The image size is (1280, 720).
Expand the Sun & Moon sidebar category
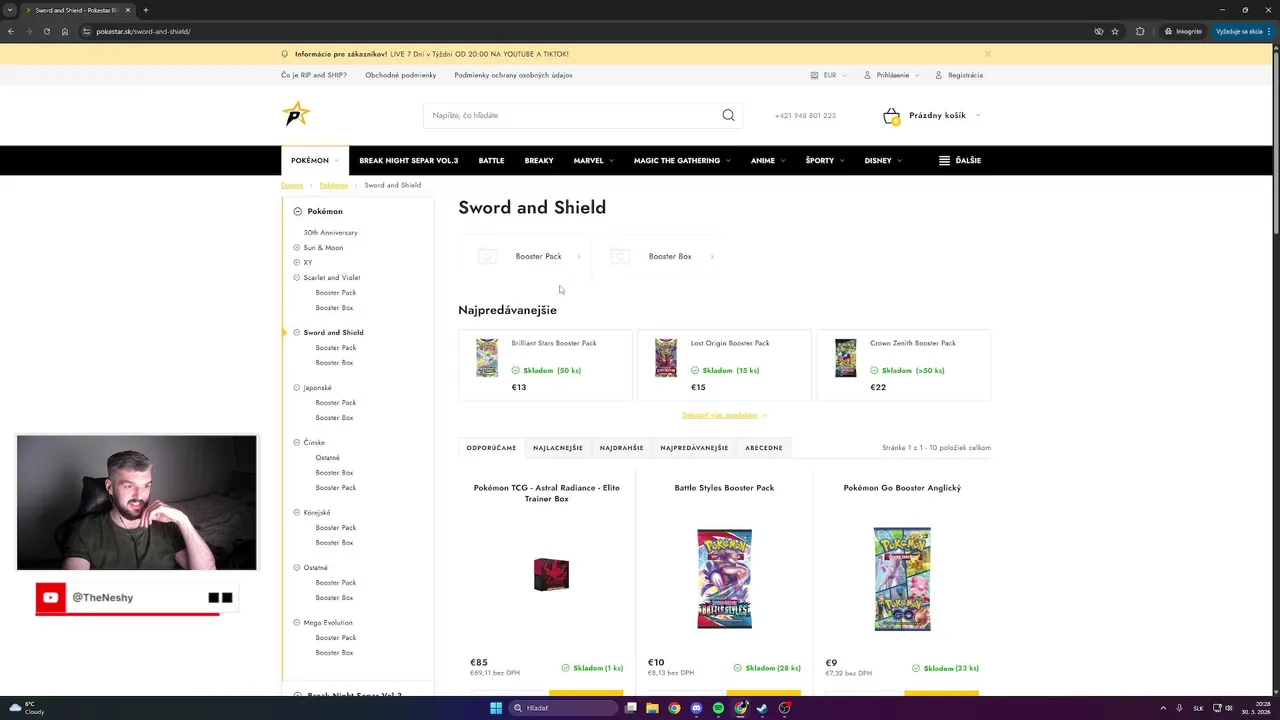(297, 248)
